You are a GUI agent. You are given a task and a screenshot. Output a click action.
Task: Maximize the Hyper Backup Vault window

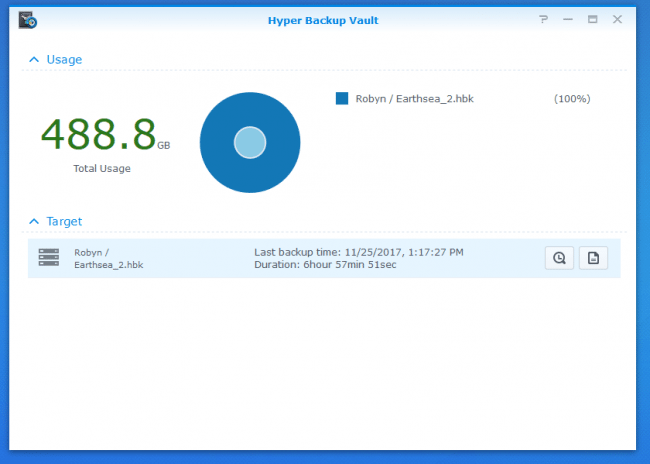tap(592, 19)
